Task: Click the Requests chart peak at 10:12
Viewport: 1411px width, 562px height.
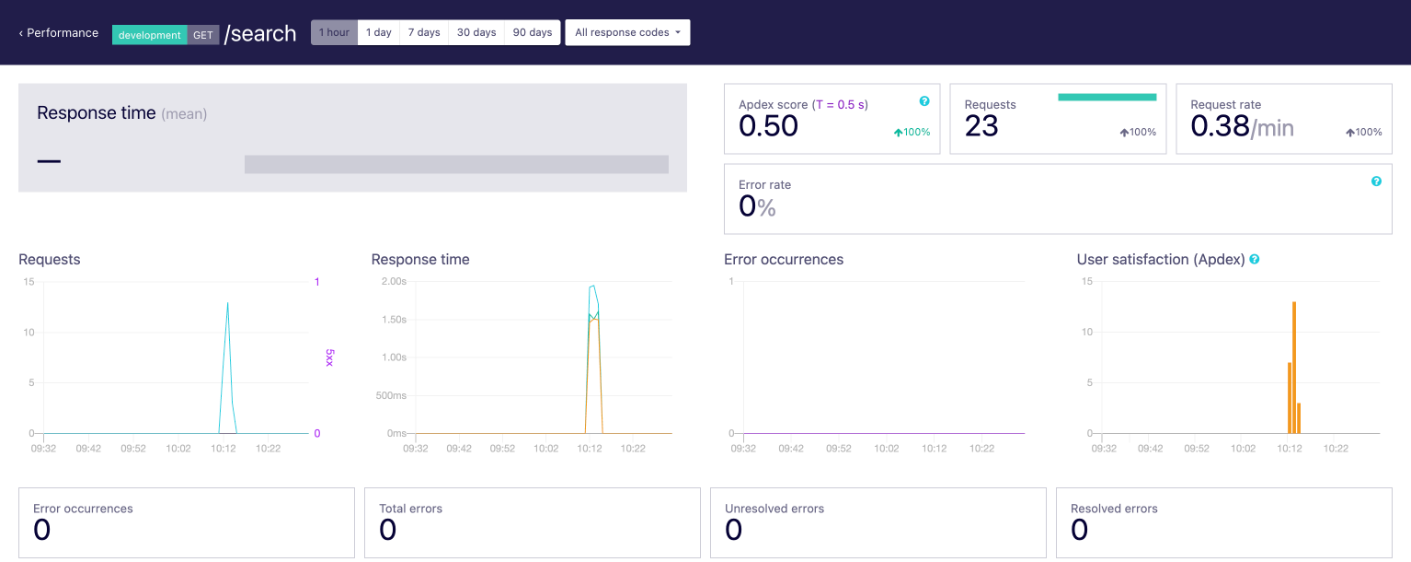Action: 227,302
